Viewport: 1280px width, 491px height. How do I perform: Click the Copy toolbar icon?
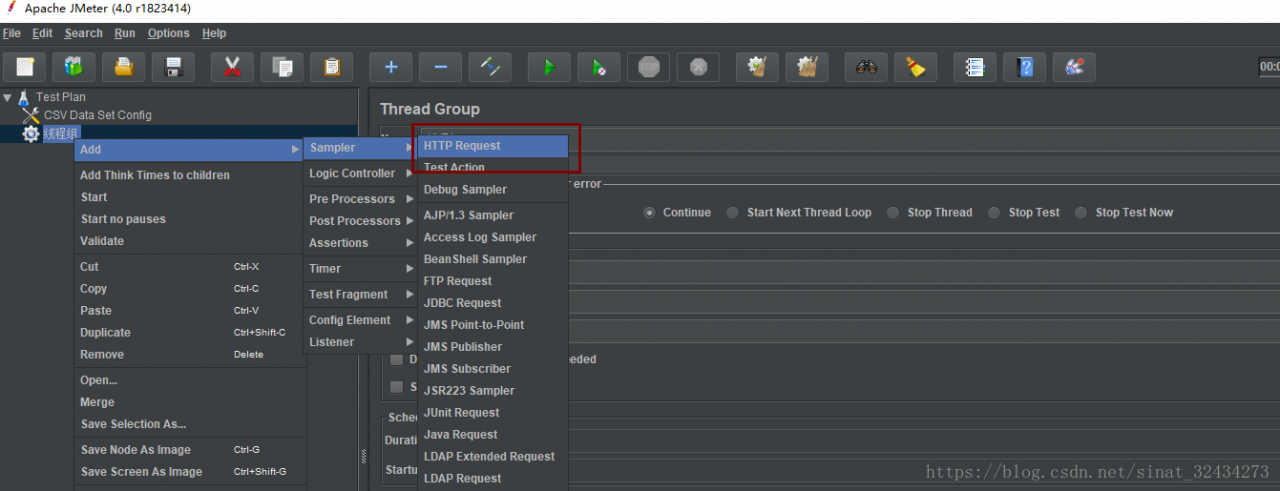click(282, 67)
